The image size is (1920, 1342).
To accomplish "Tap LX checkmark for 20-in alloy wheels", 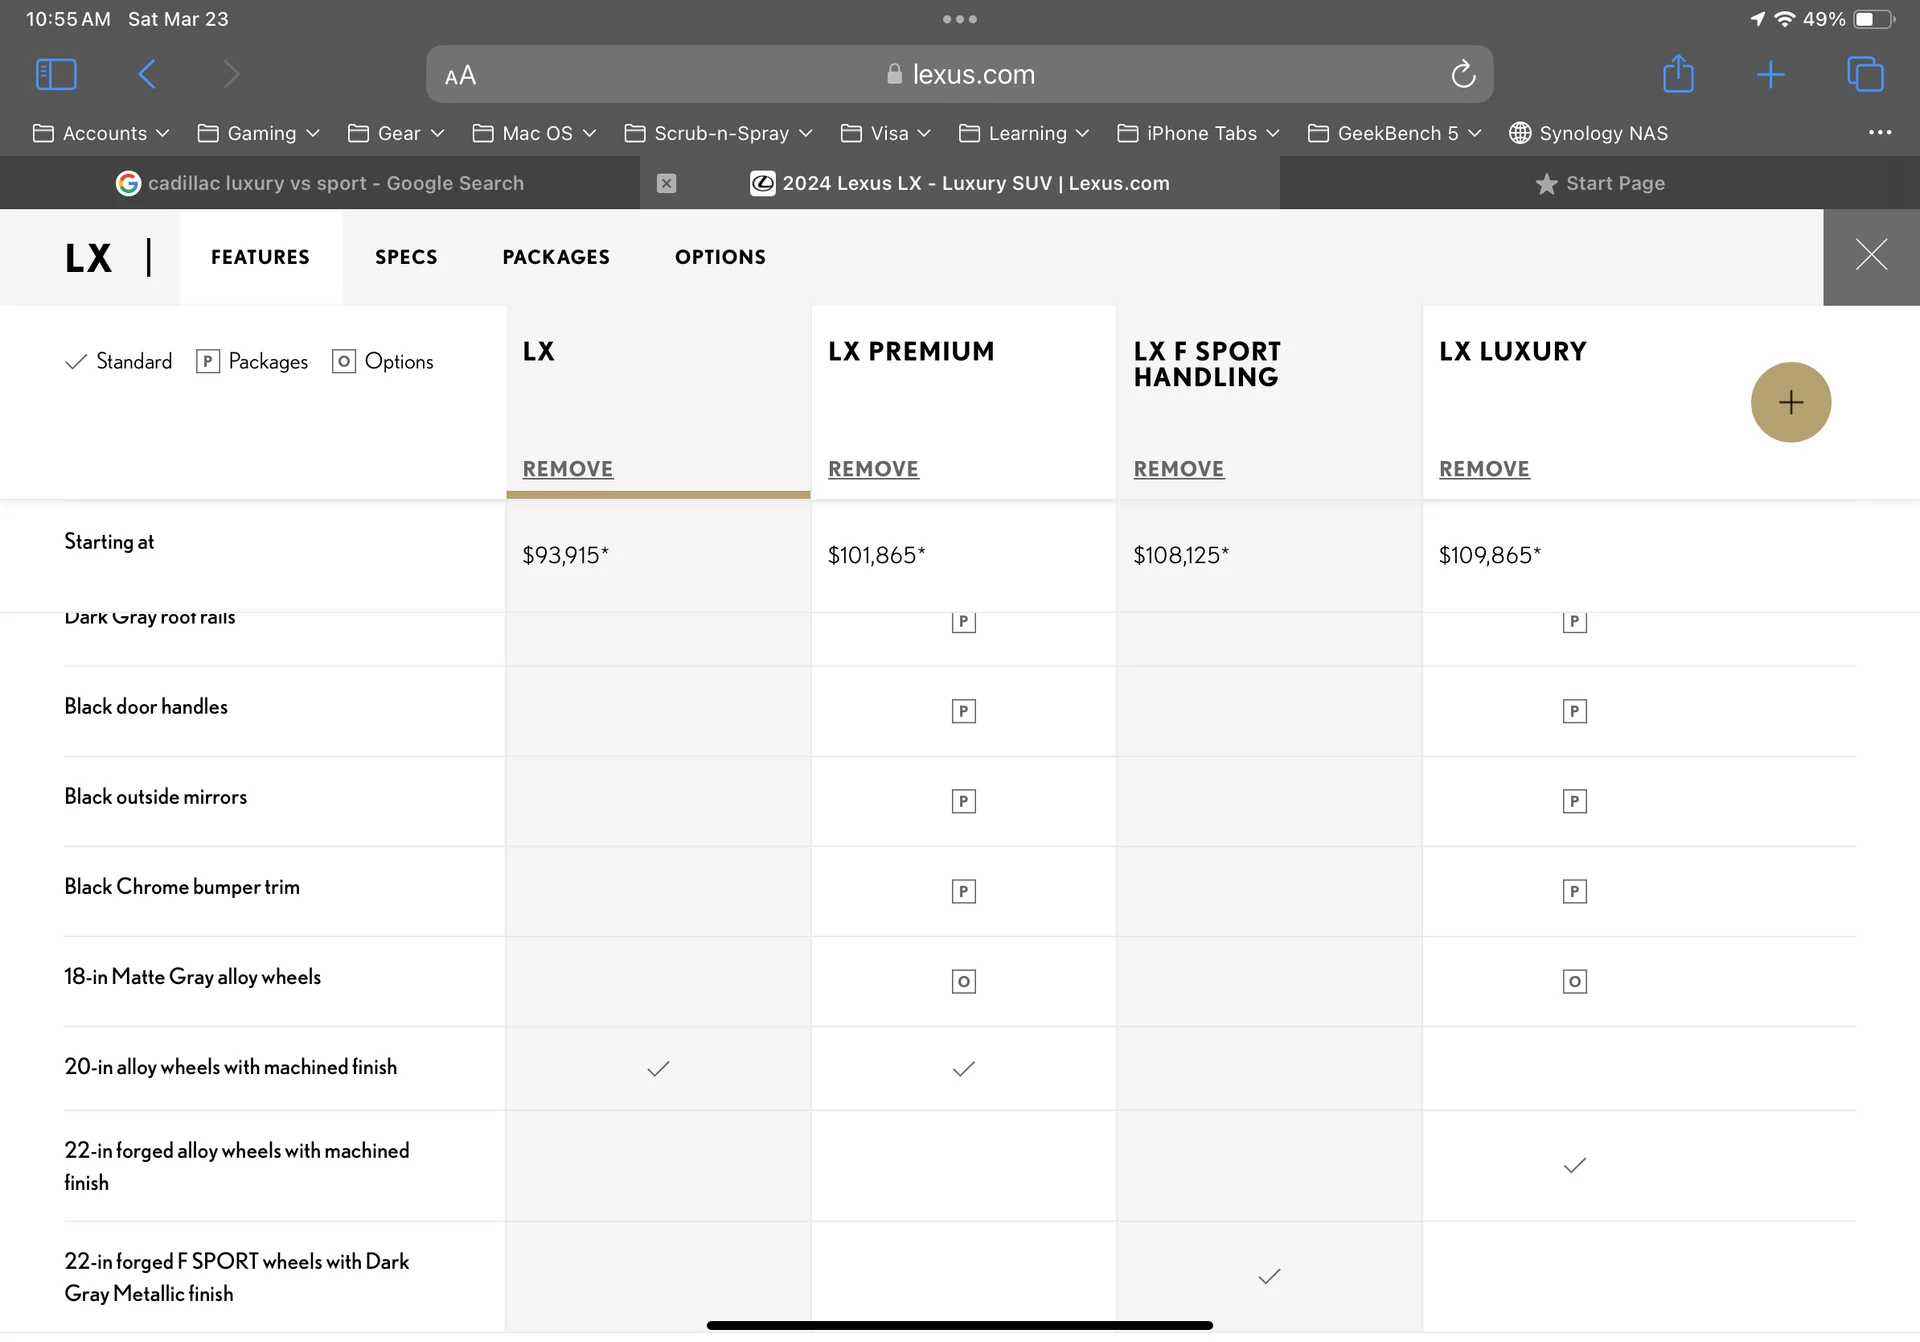I will click(x=658, y=1068).
